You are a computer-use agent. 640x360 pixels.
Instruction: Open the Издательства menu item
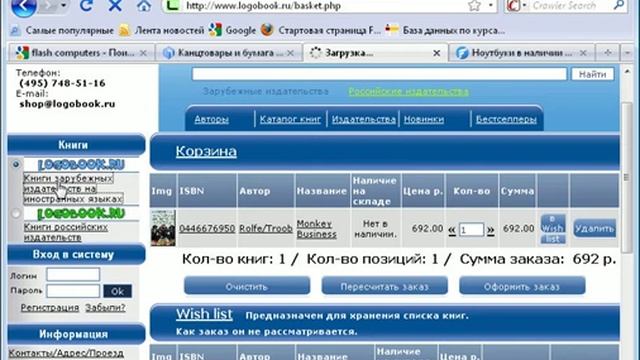(x=364, y=119)
